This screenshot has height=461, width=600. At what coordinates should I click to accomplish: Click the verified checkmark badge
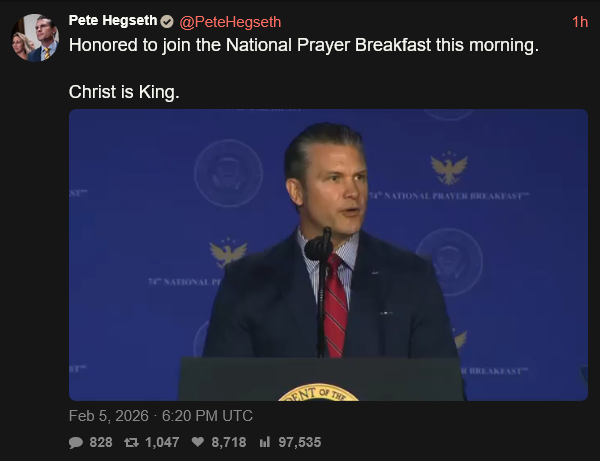(x=167, y=21)
